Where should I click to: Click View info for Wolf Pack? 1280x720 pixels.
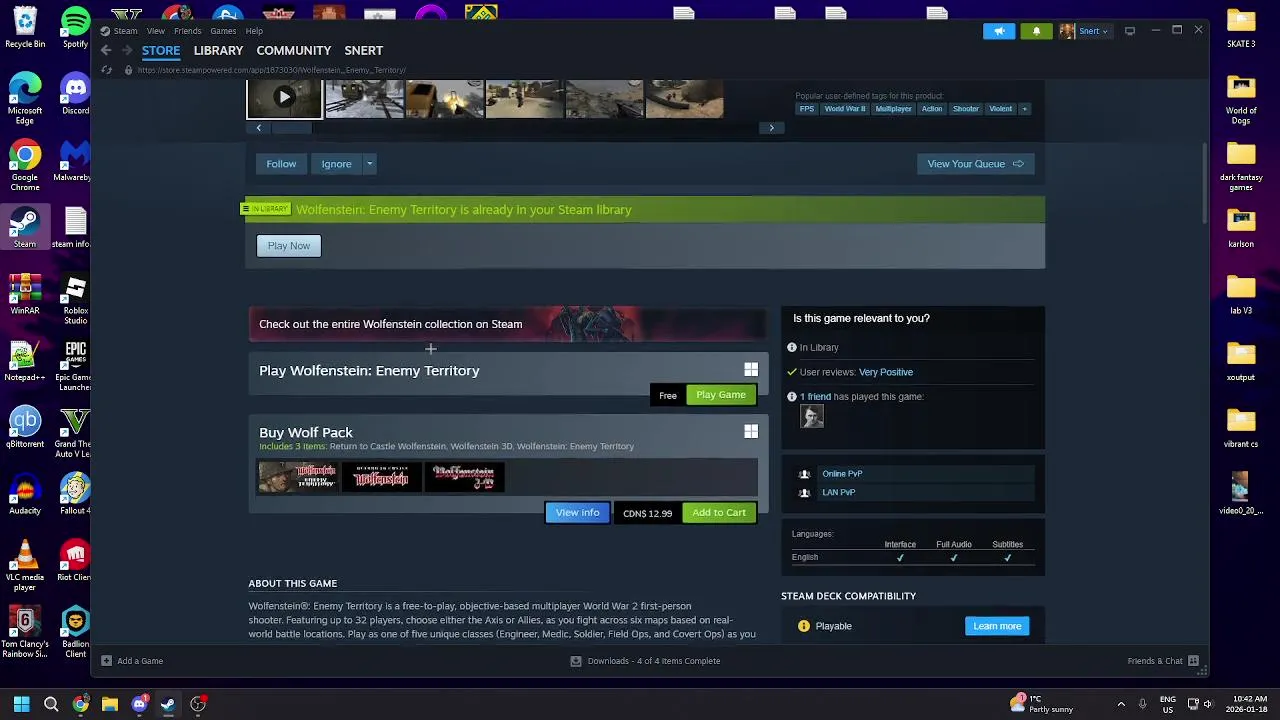[577, 513]
